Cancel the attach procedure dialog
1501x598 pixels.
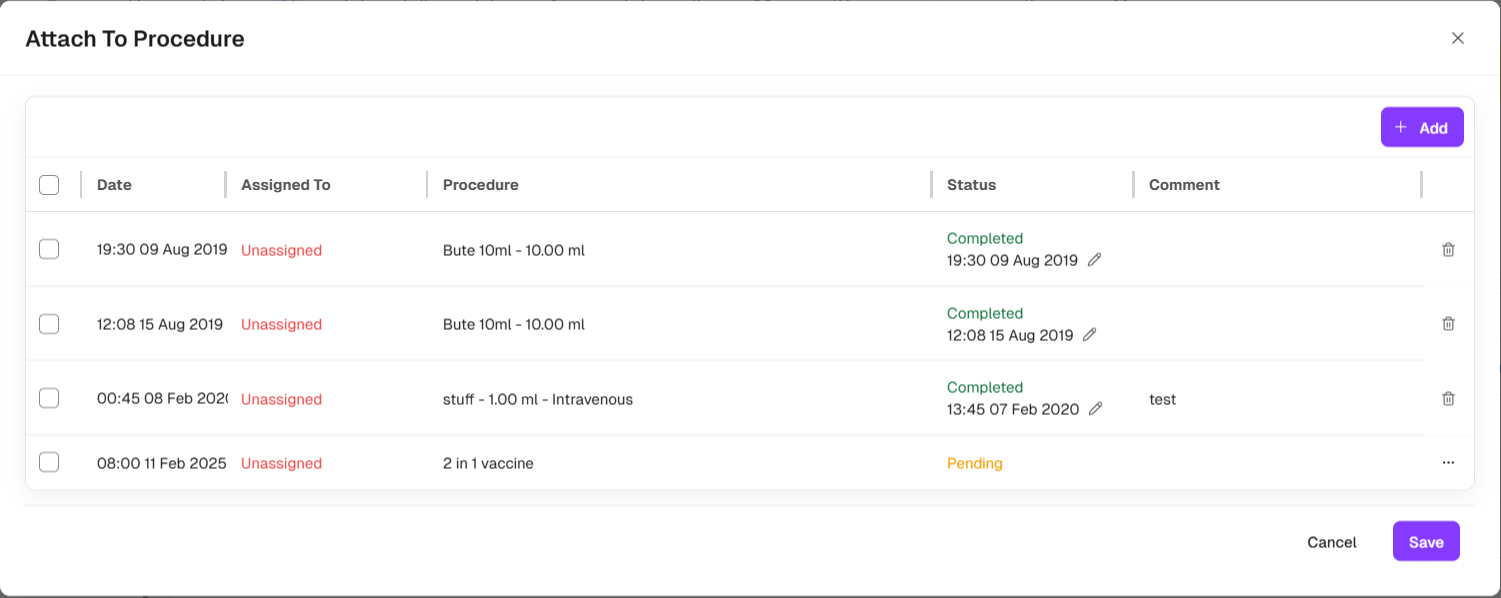(x=1331, y=542)
